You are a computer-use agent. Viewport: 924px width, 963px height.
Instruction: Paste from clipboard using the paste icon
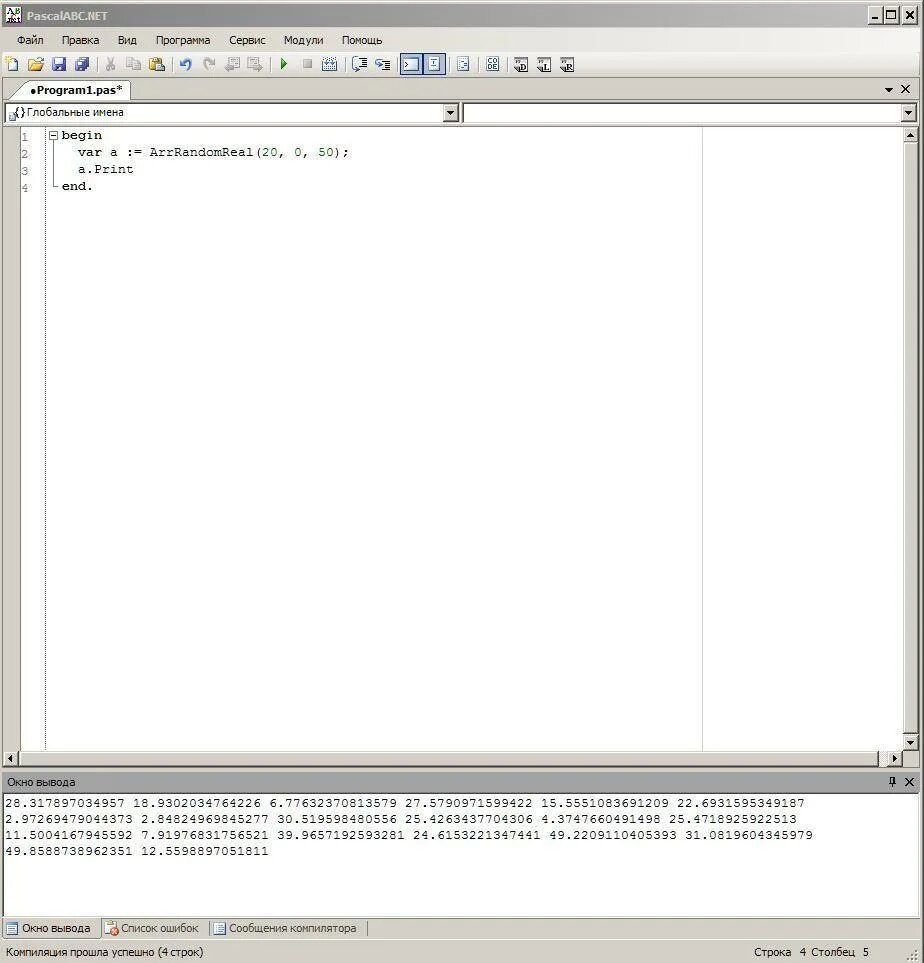point(157,64)
